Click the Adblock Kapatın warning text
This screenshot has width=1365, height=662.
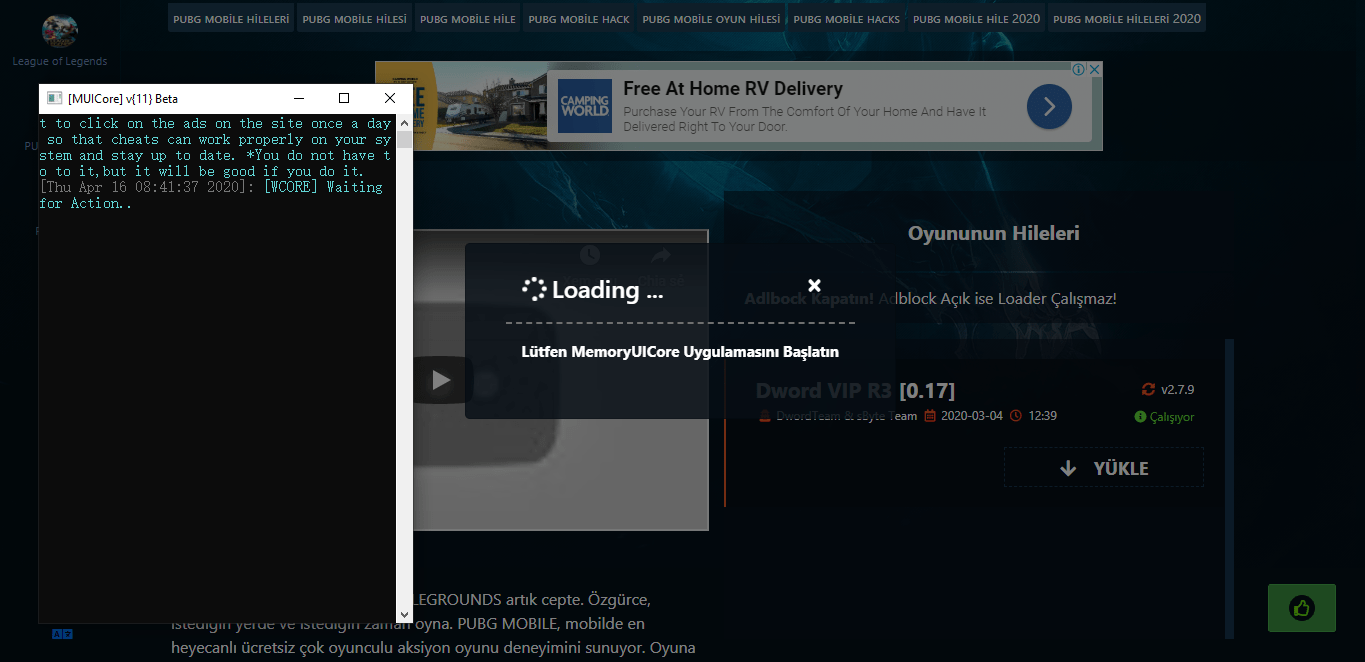click(x=930, y=298)
